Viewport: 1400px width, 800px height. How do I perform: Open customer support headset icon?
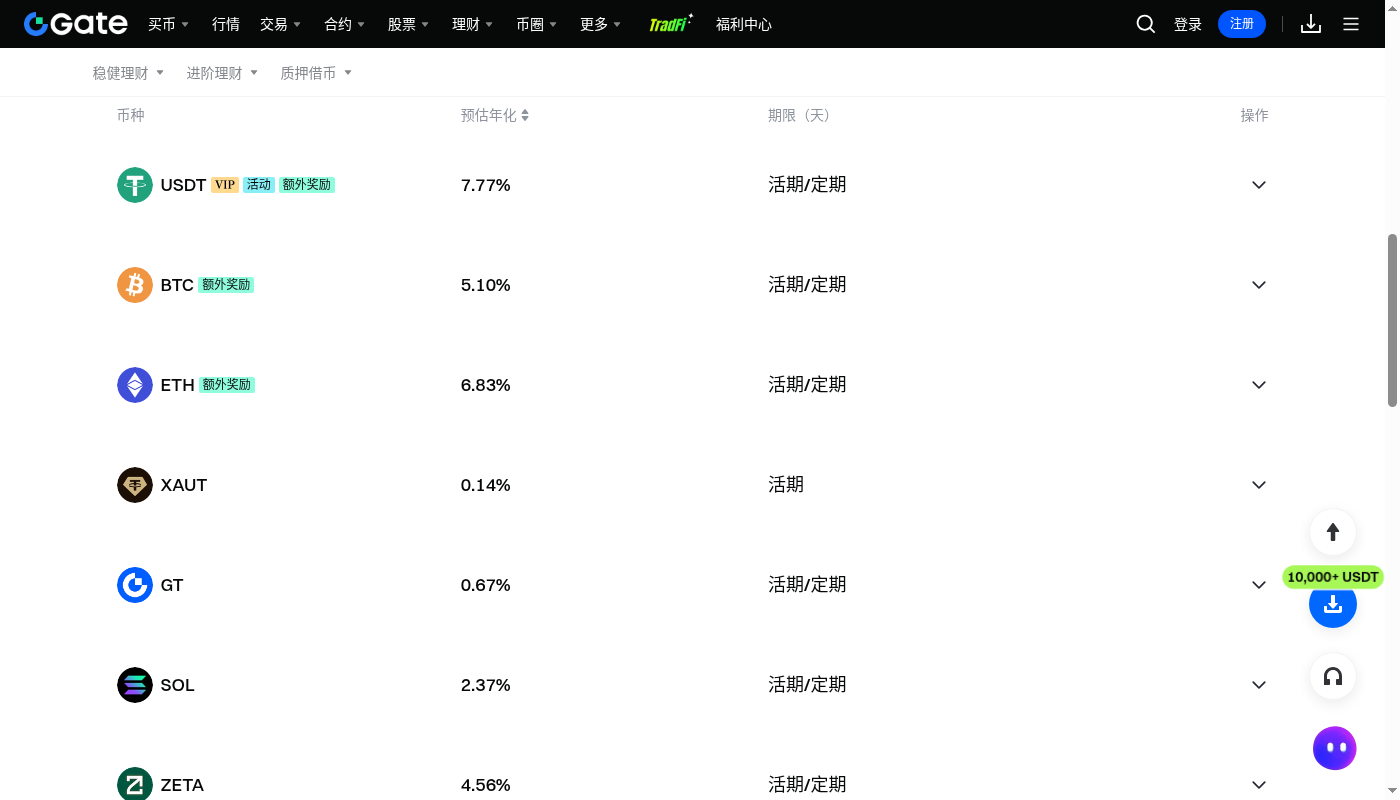pos(1333,677)
